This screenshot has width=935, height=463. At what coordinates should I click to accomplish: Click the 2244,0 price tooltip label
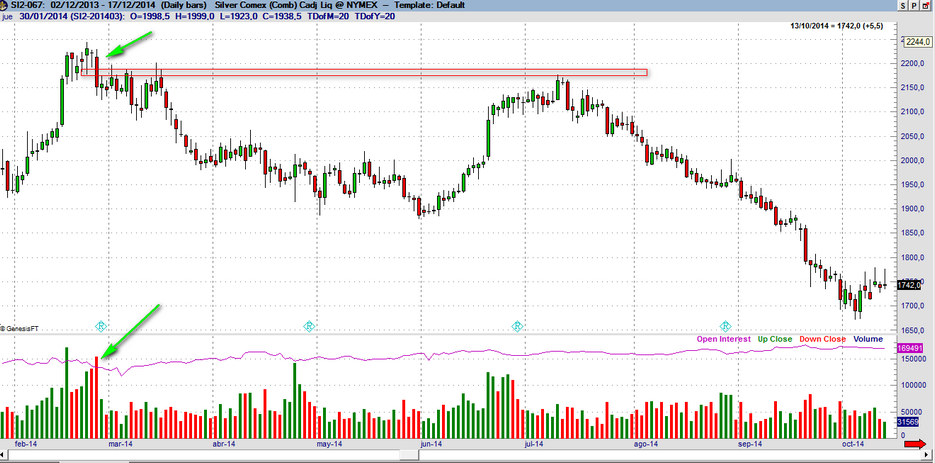(916, 42)
